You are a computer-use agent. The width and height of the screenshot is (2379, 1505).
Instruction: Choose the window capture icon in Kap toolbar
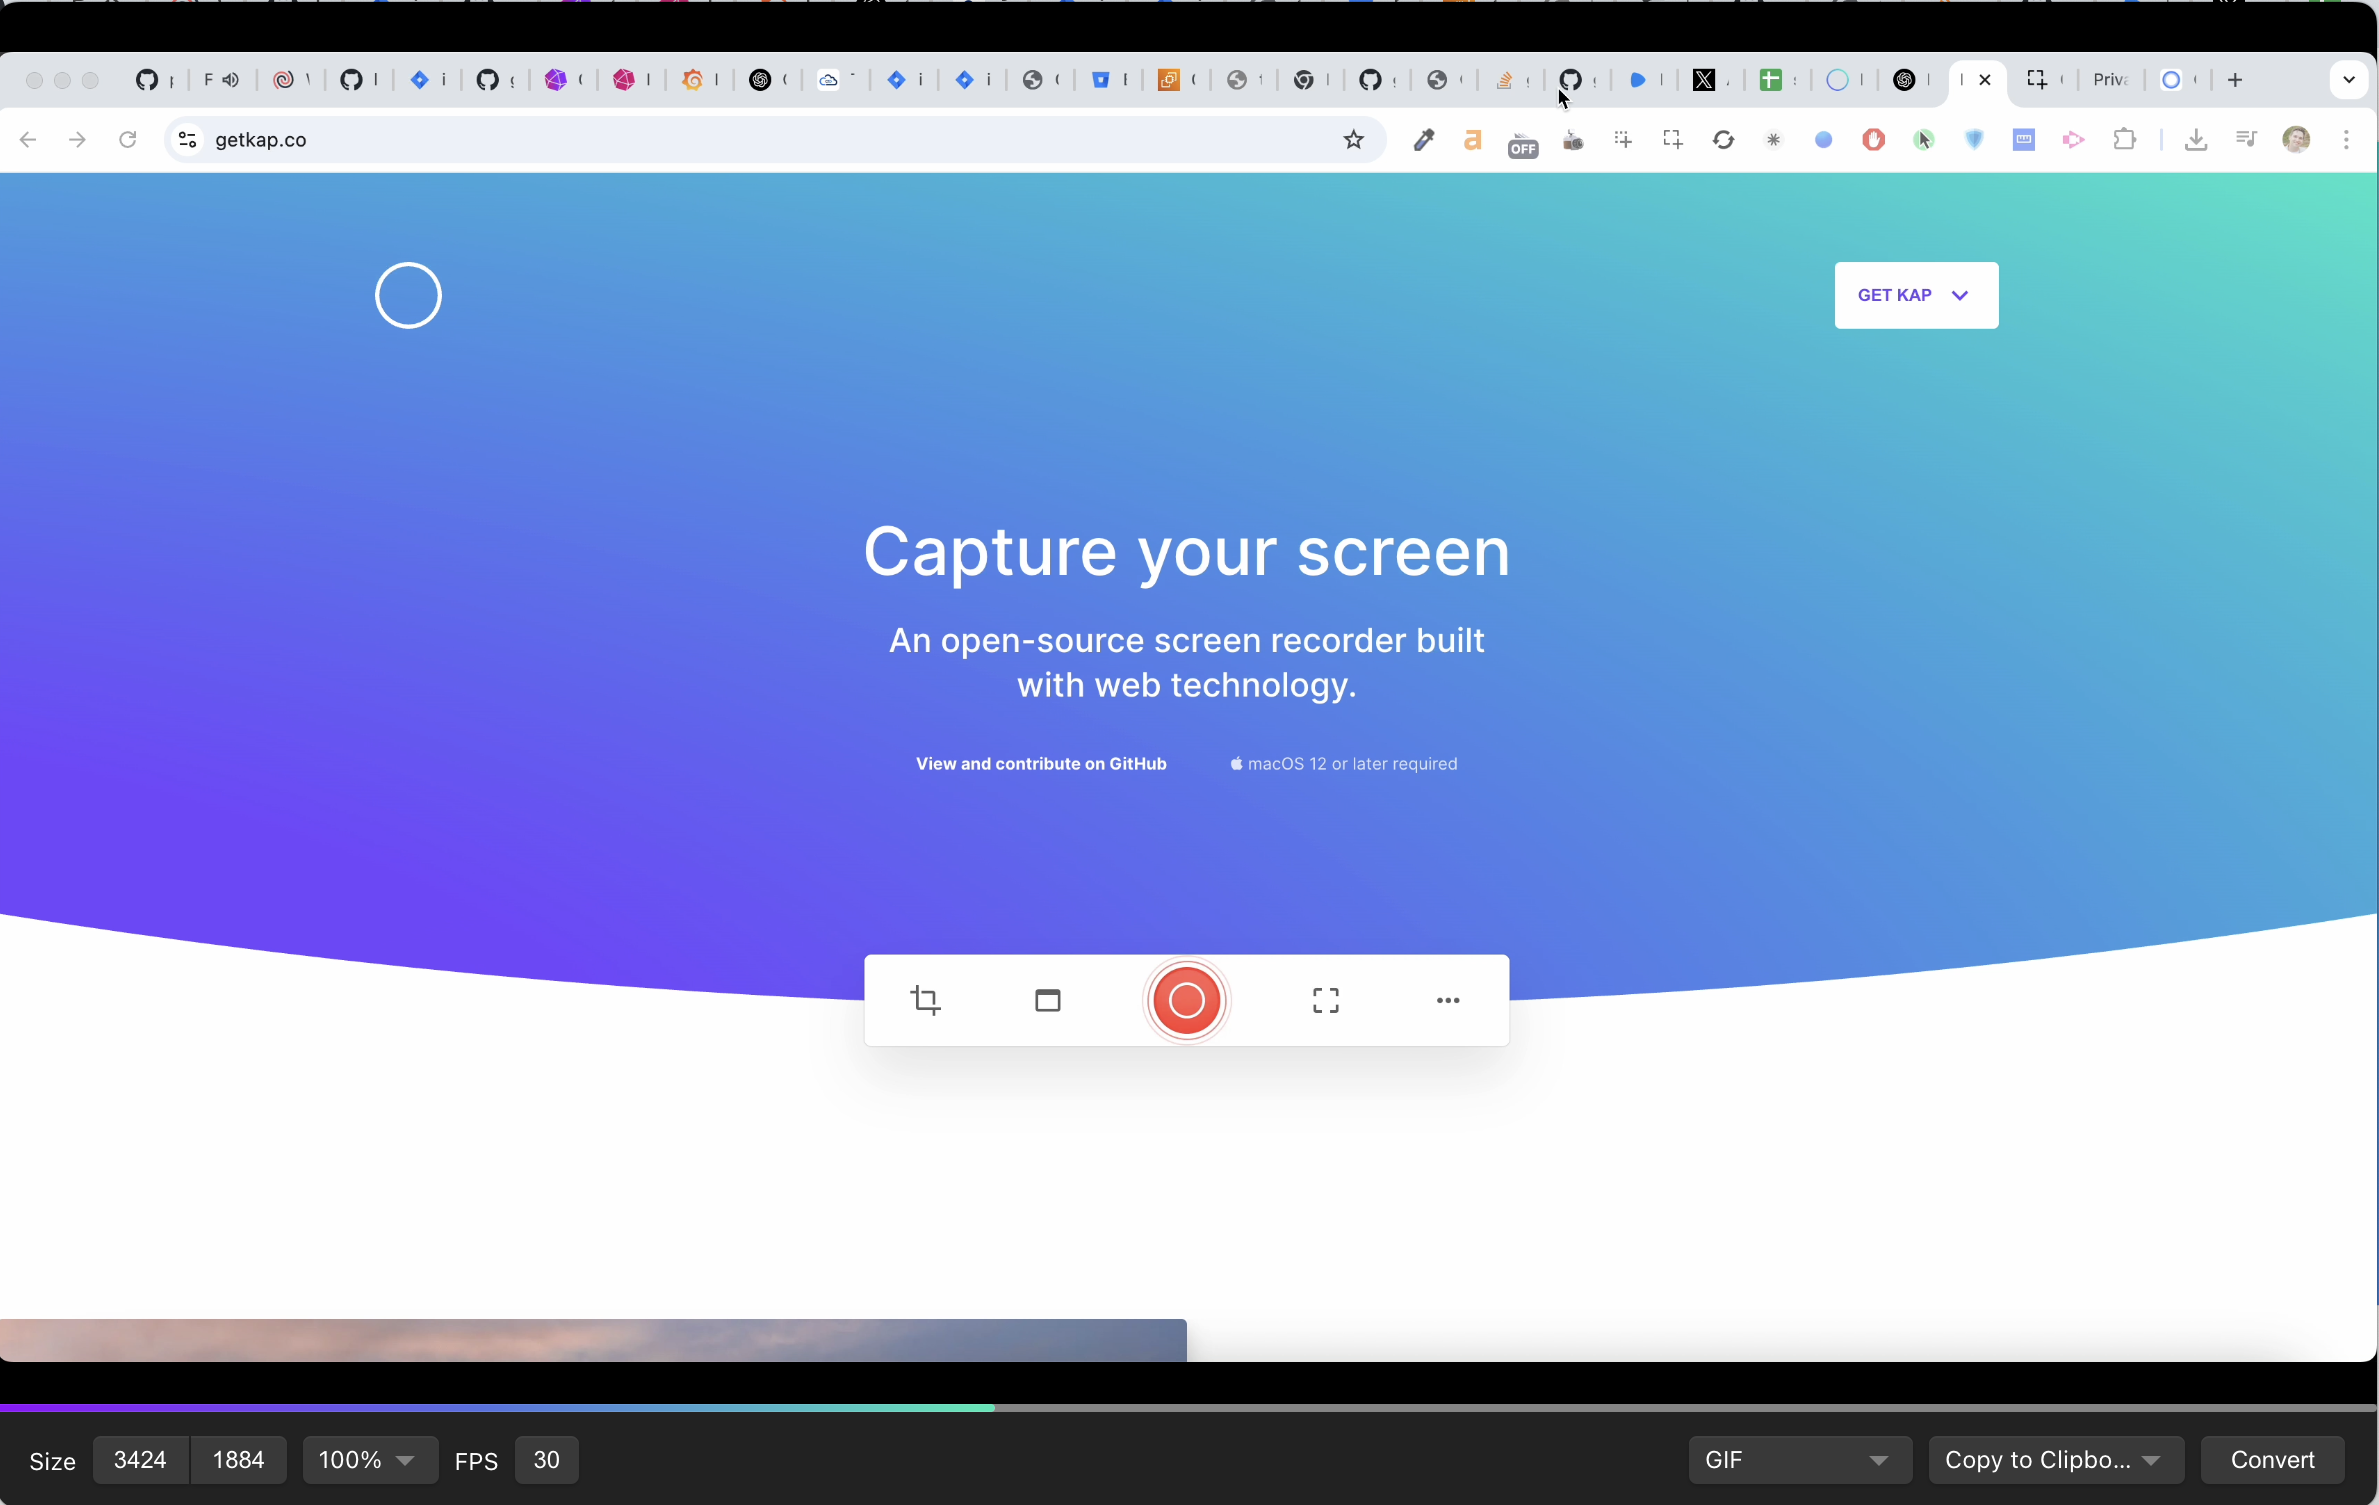click(1047, 1000)
